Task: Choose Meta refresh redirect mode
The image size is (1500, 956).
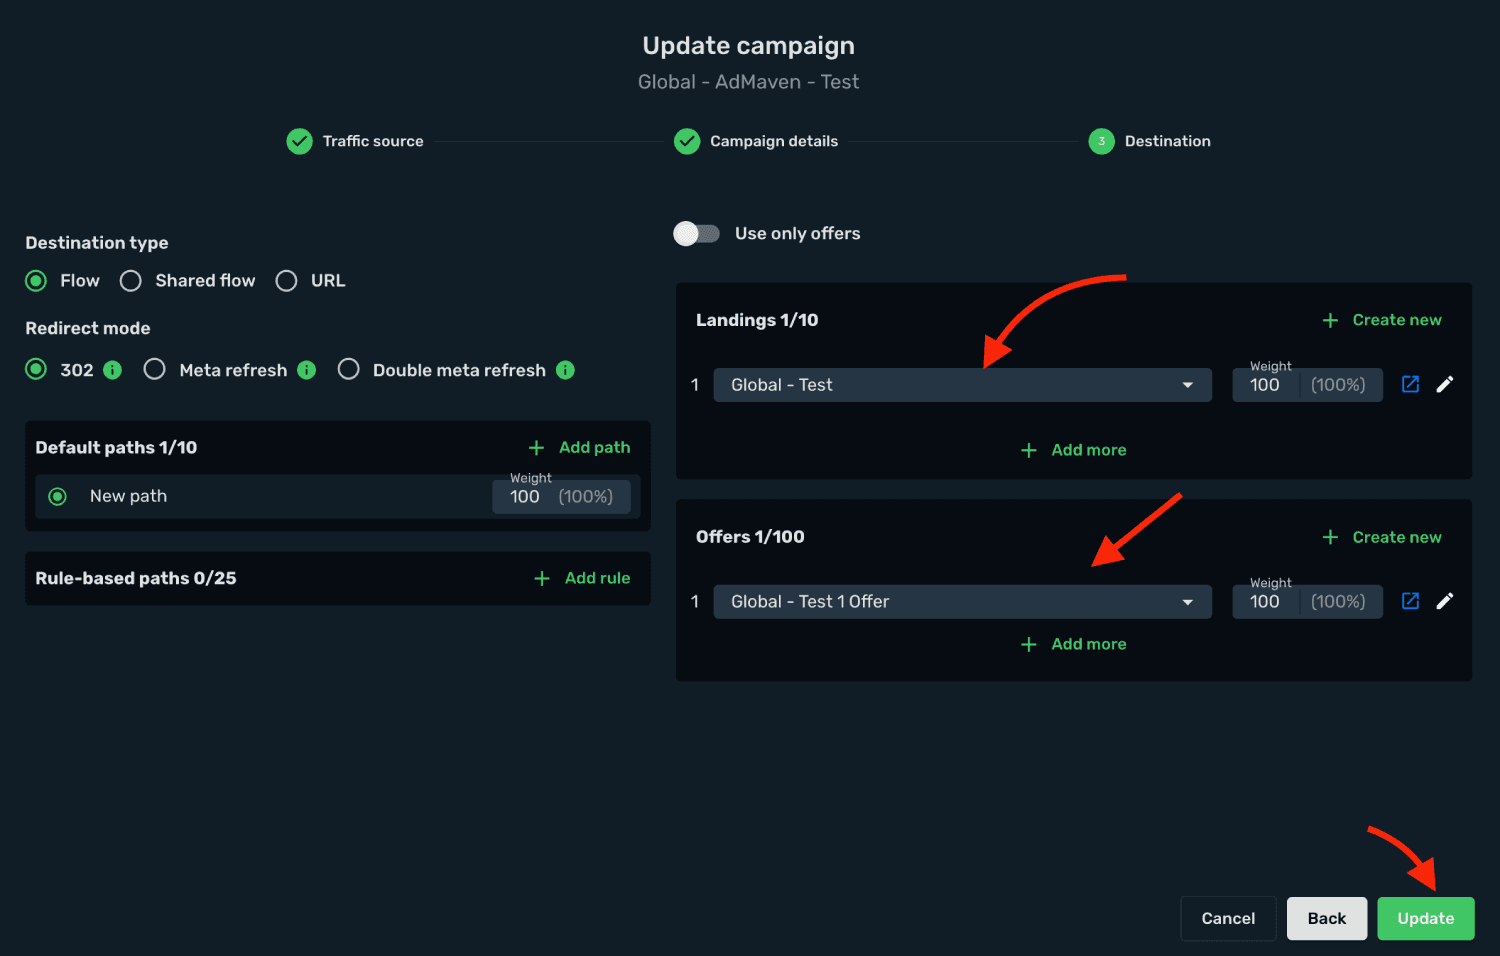Action: 154,370
